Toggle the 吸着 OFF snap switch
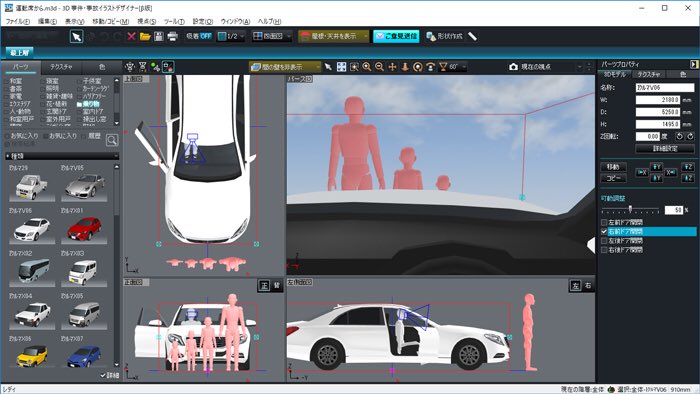 [199, 36]
